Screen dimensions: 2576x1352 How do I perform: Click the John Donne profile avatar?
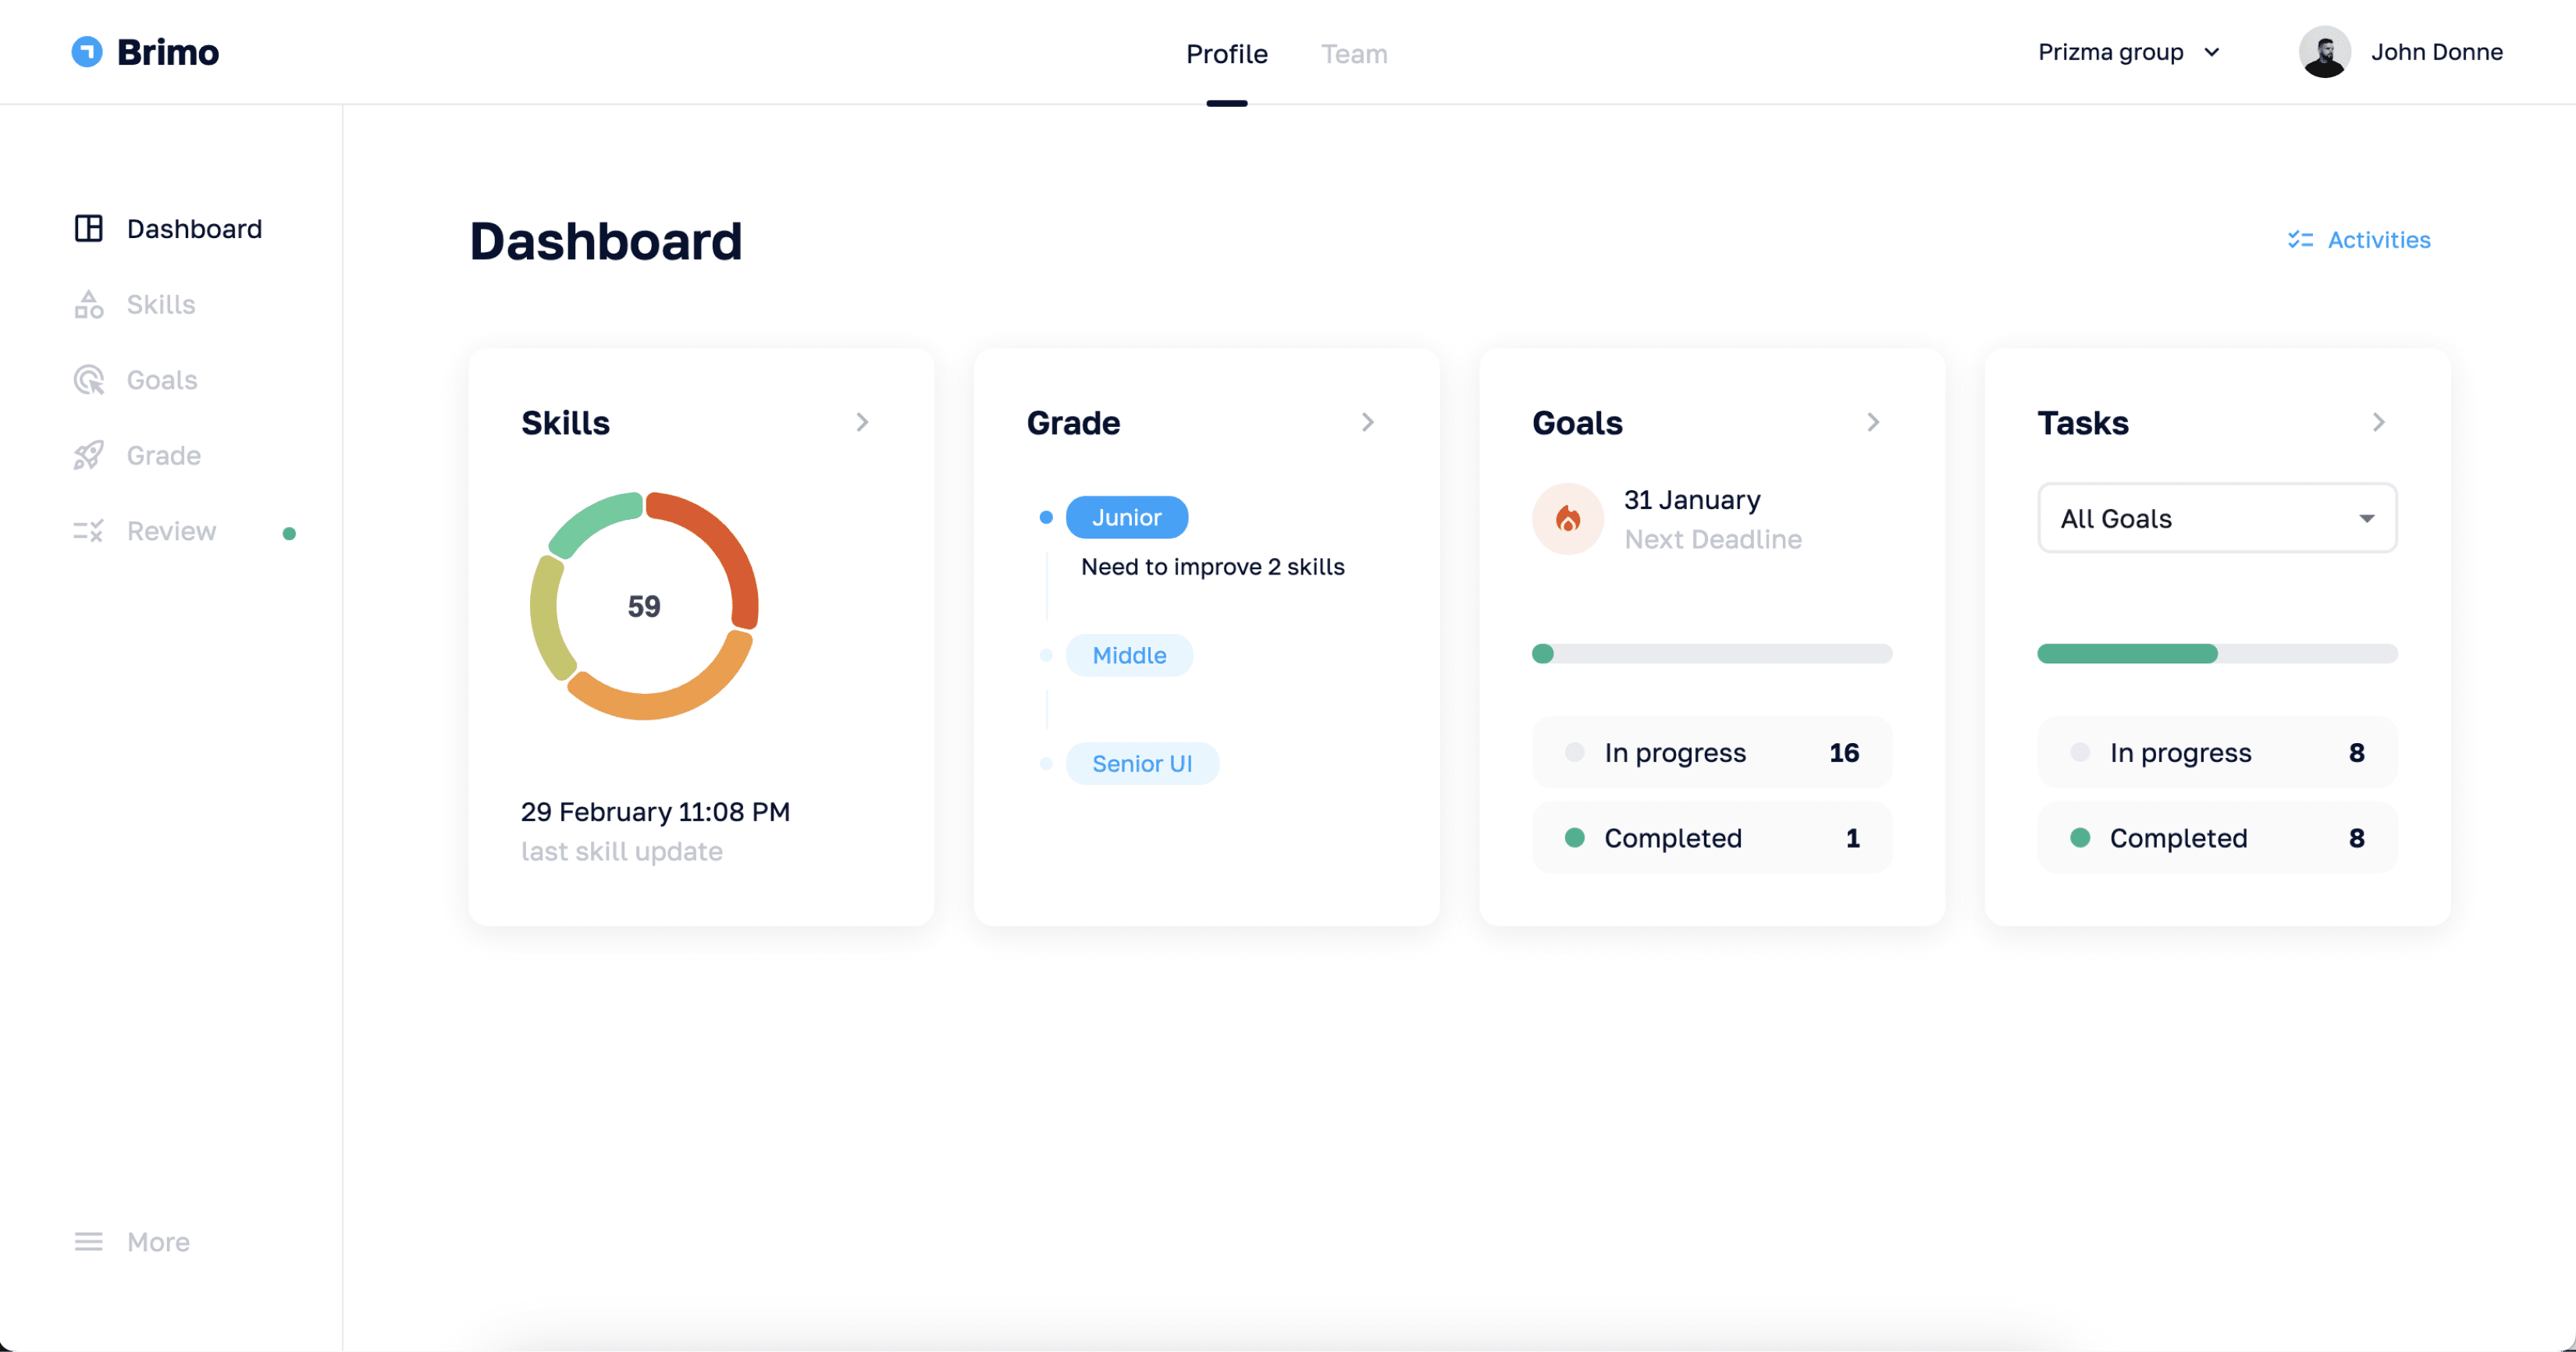pos(2325,51)
